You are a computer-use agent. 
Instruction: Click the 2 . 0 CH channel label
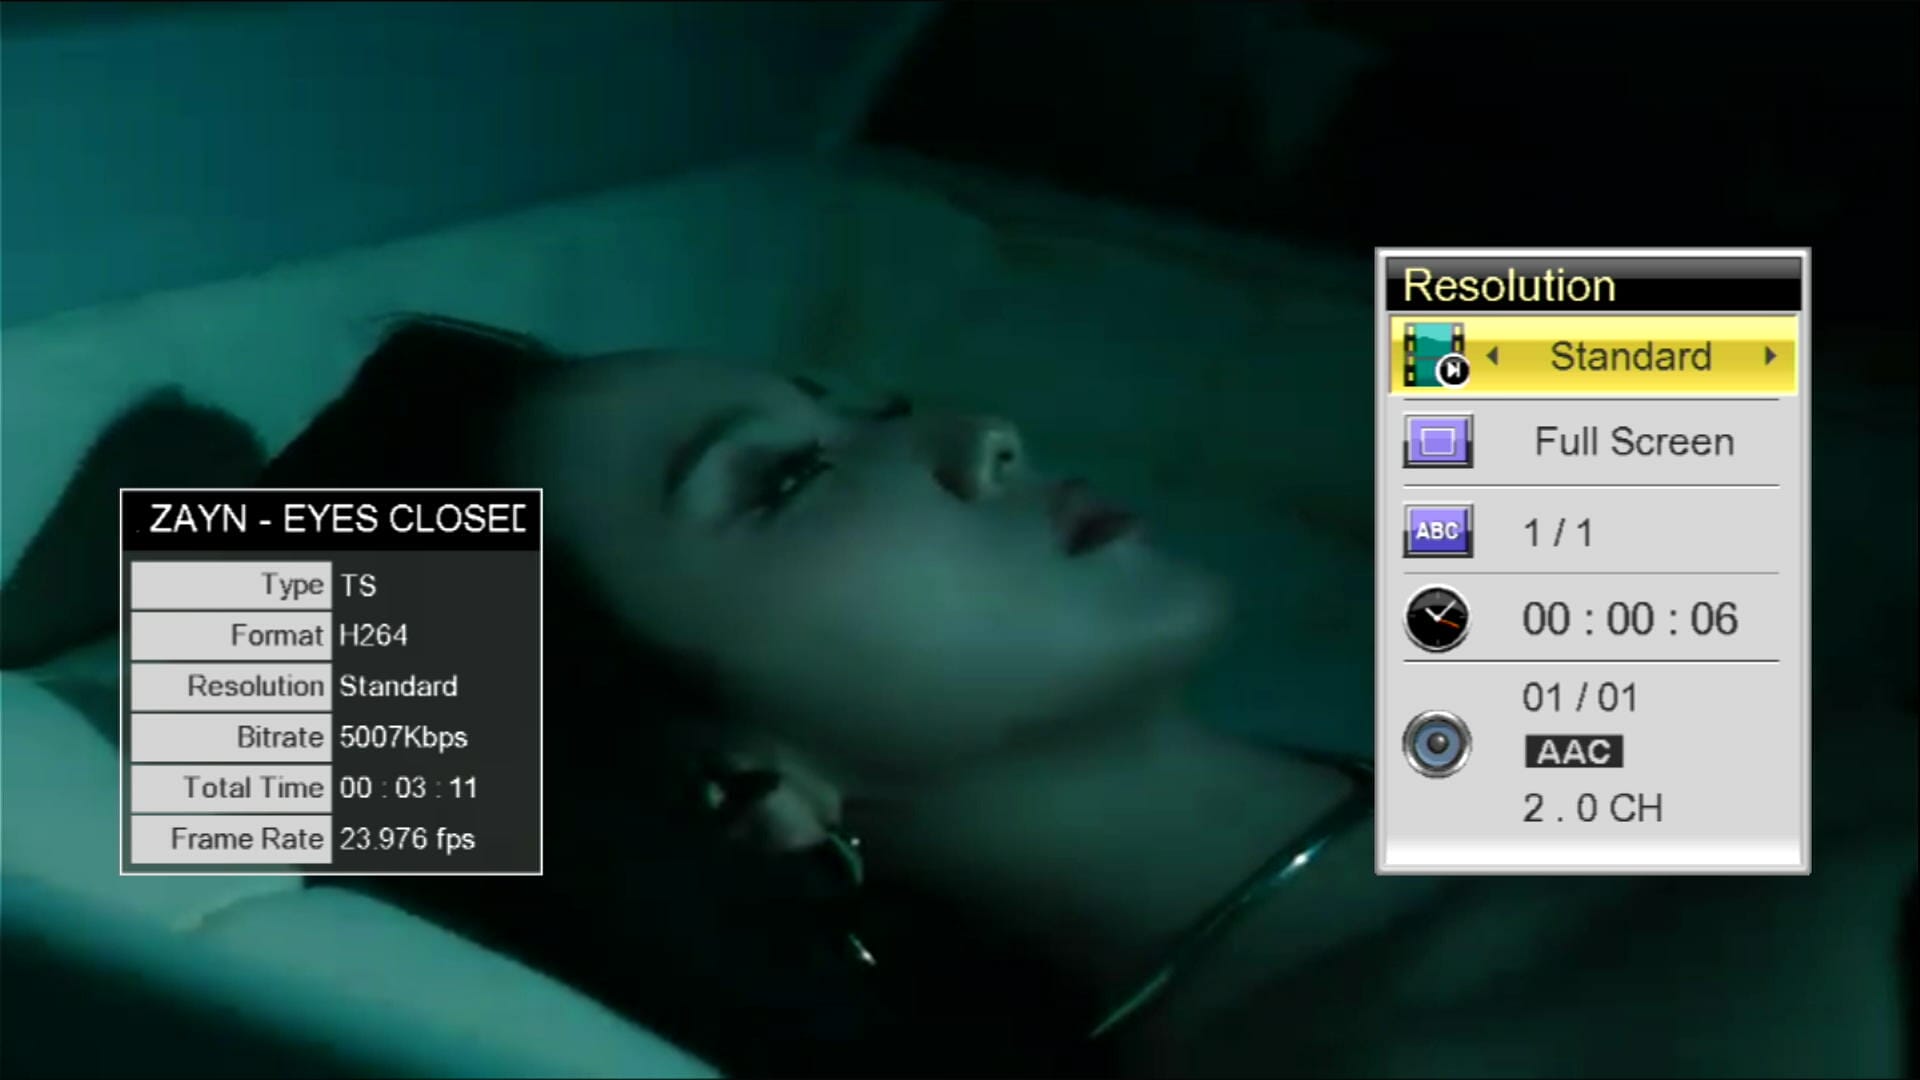tap(1592, 808)
